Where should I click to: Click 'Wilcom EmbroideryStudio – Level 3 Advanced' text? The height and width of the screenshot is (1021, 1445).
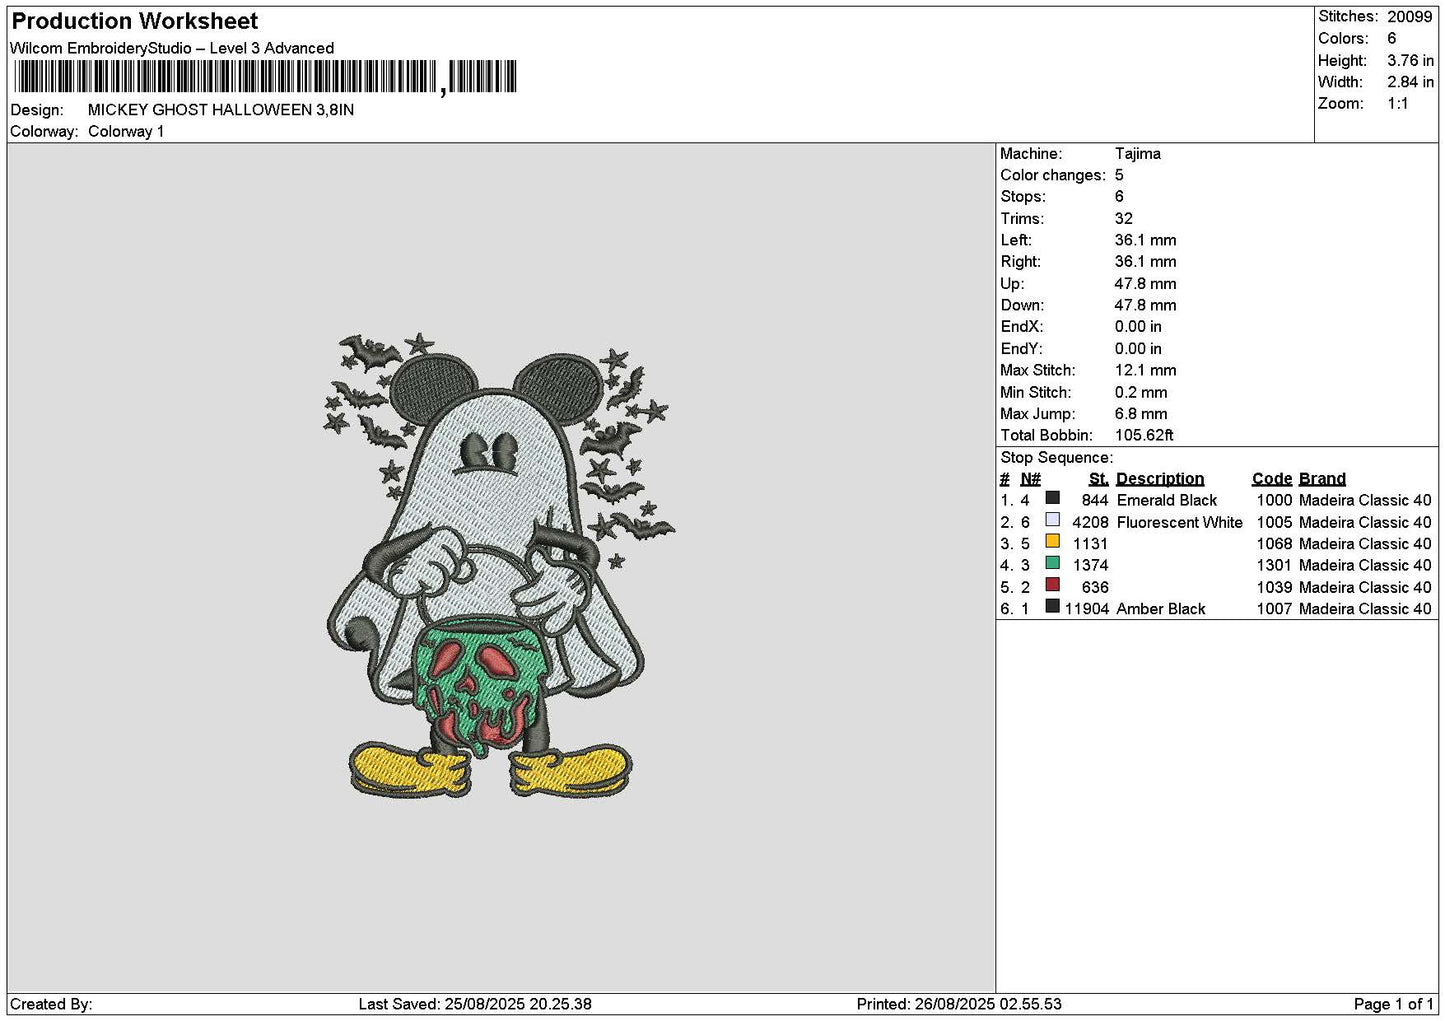(x=172, y=48)
